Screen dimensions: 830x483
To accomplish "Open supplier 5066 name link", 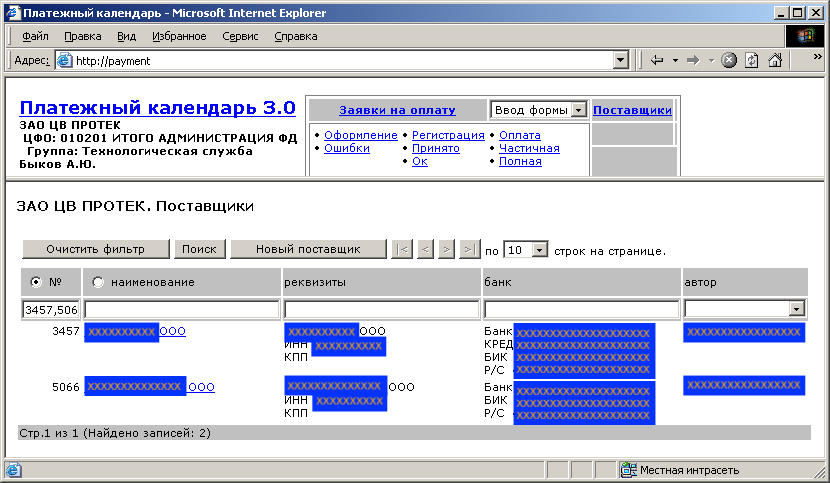I will [x=149, y=387].
